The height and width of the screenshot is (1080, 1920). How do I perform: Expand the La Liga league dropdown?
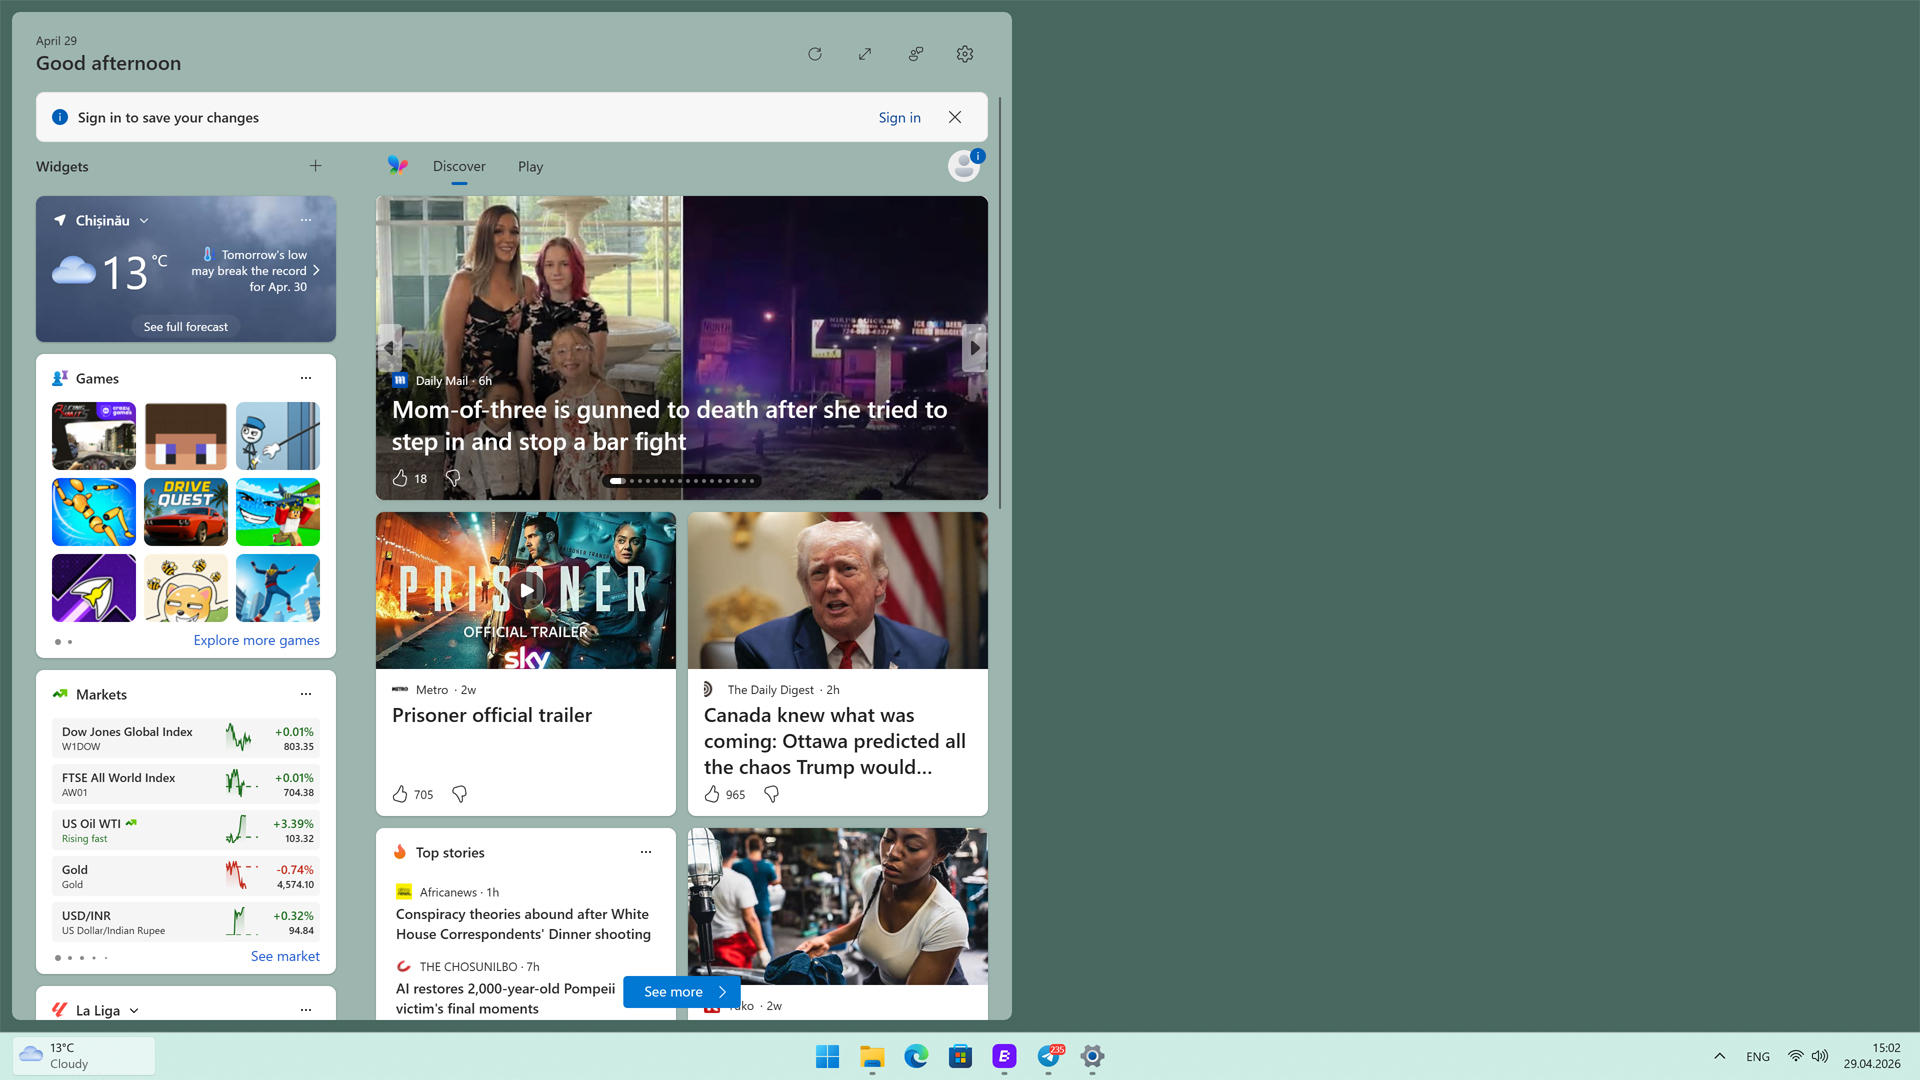[x=134, y=1011]
